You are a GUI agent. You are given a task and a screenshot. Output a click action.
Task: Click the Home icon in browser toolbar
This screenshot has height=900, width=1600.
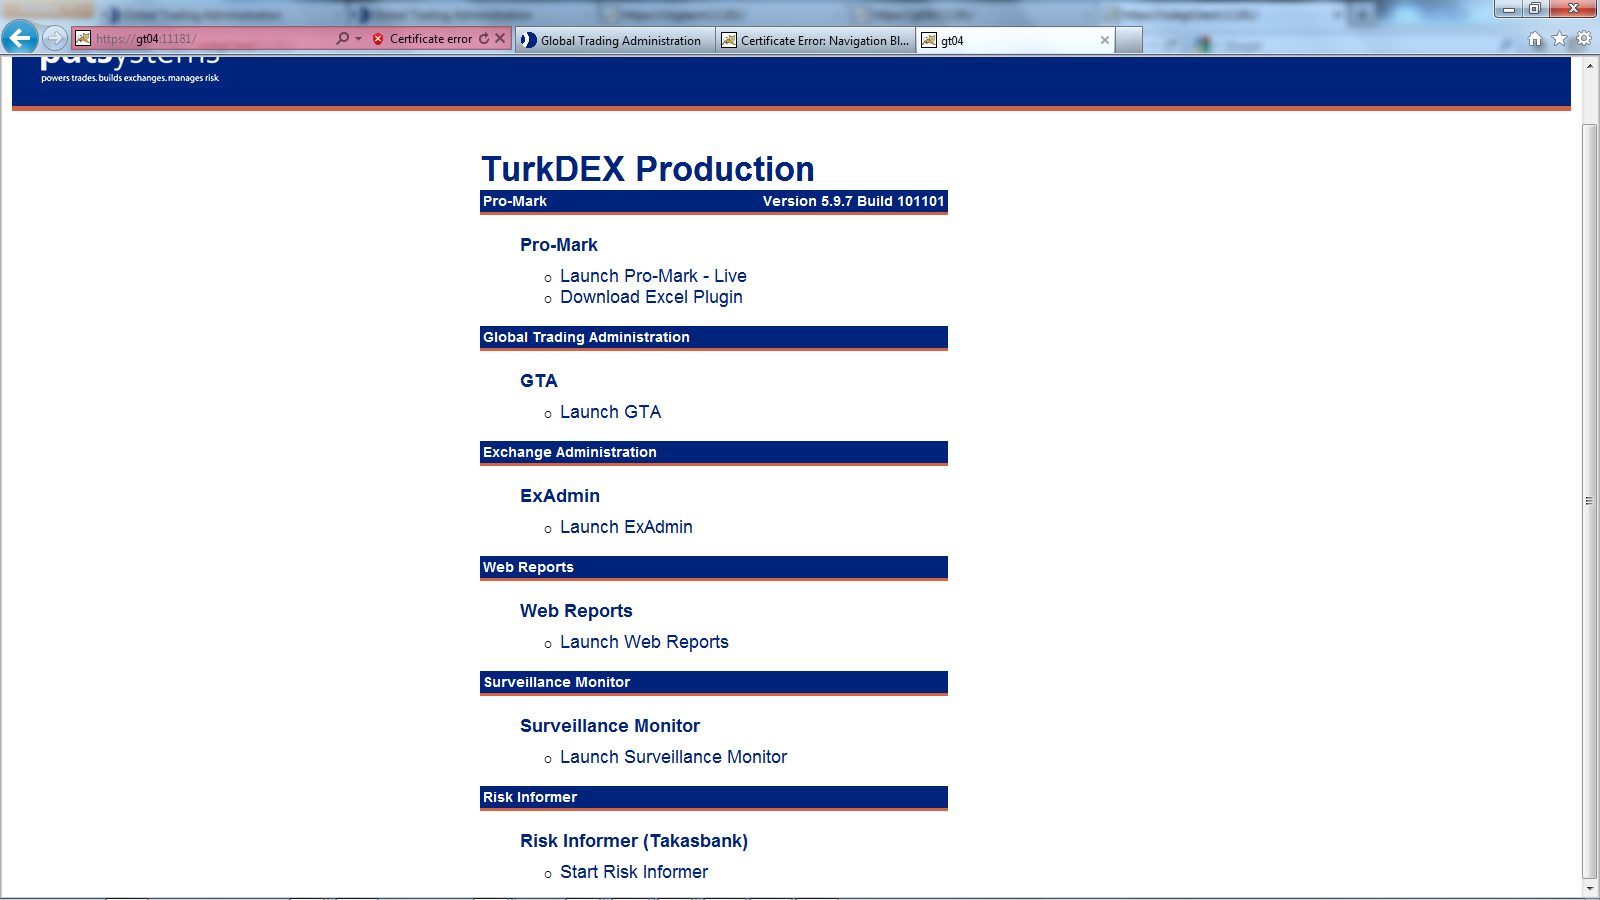1535,39
